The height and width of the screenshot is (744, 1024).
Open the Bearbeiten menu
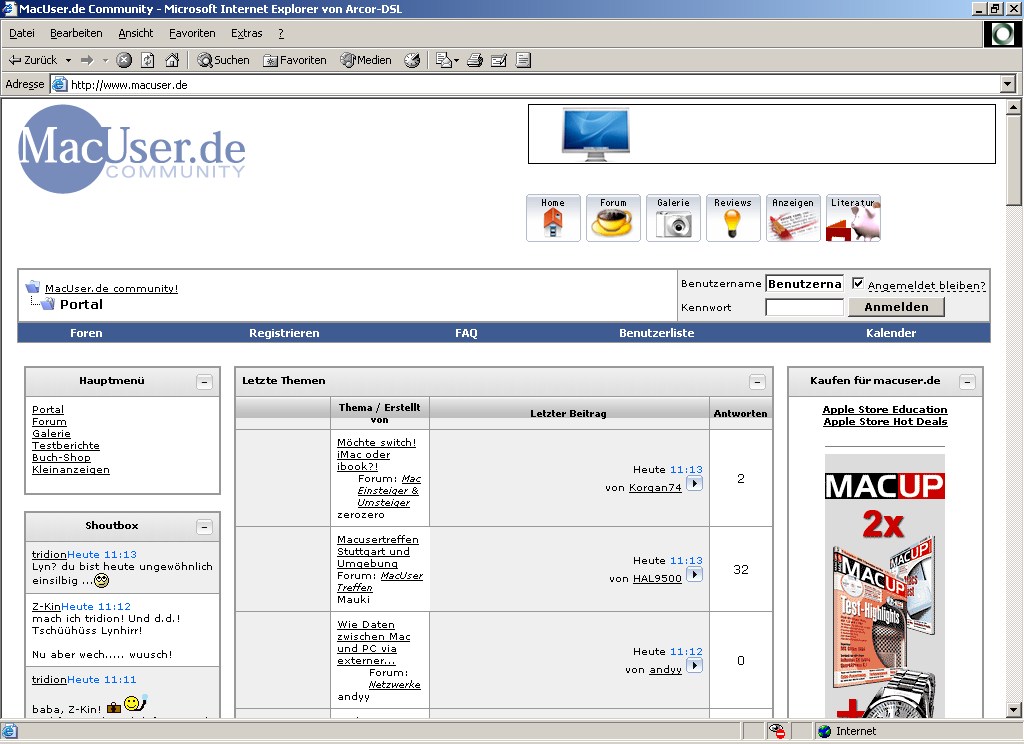pos(76,33)
